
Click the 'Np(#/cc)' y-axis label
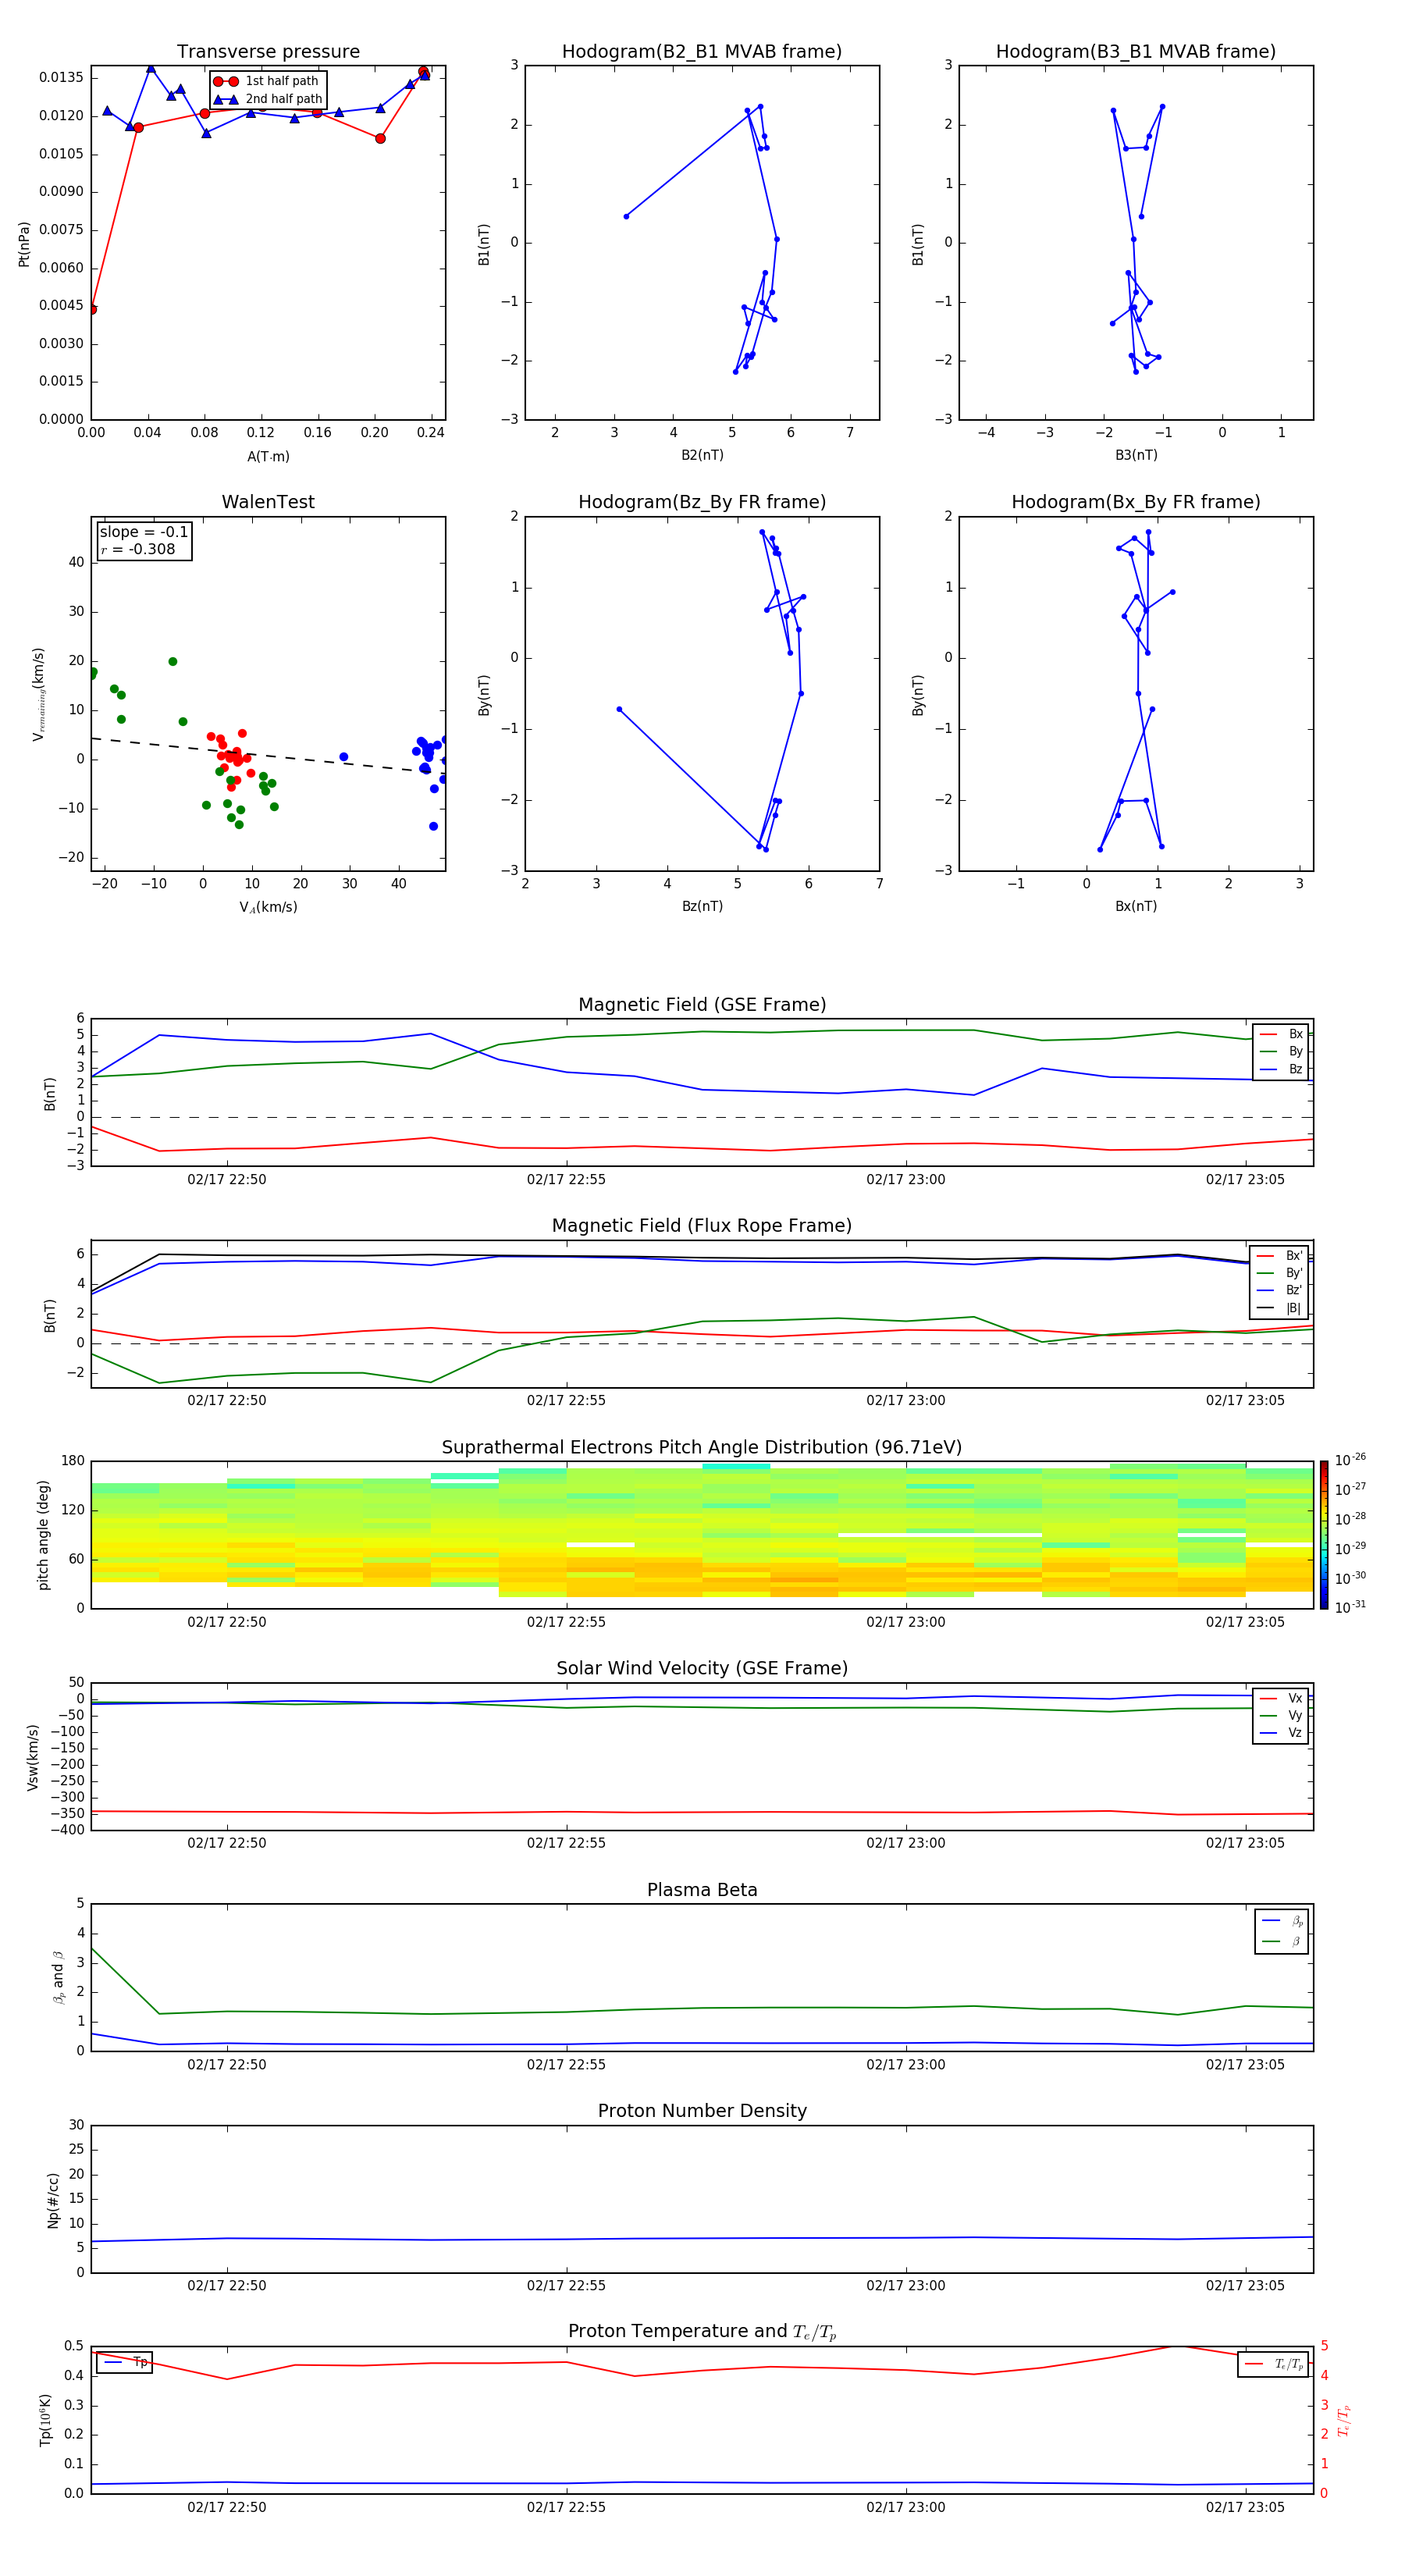[53, 2200]
